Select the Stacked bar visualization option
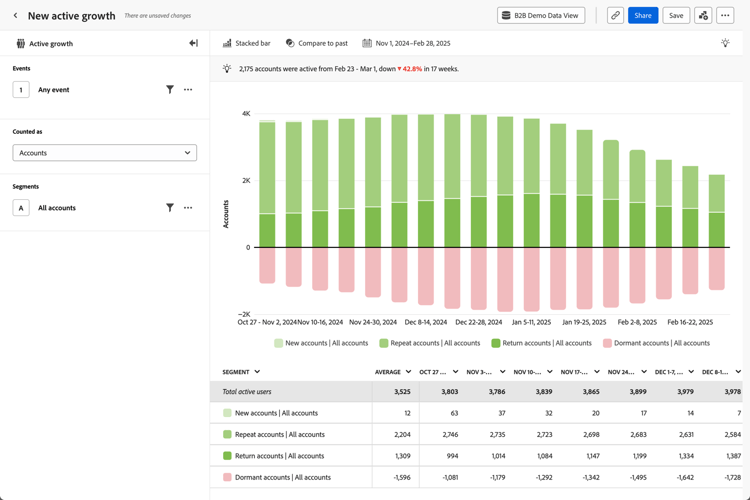The height and width of the screenshot is (500, 750). coord(247,44)
